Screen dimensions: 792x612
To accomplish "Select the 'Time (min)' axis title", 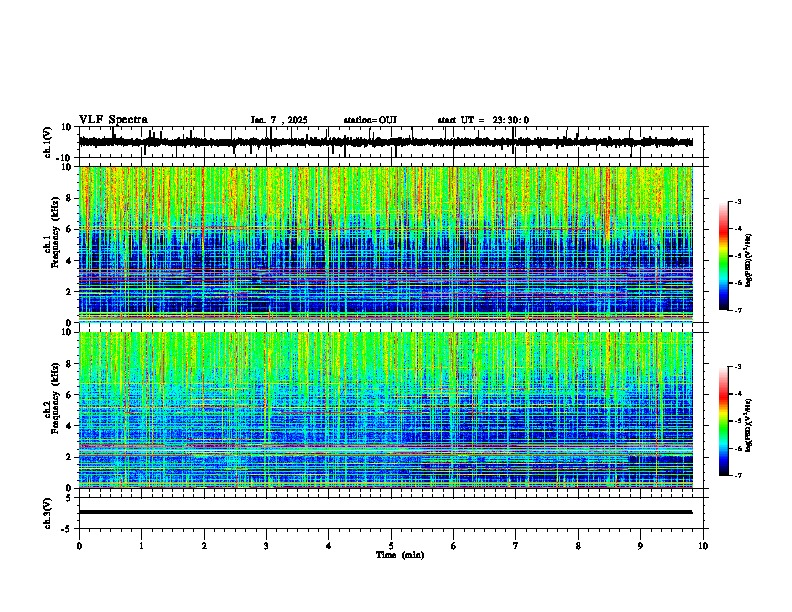I will point(400,555).
